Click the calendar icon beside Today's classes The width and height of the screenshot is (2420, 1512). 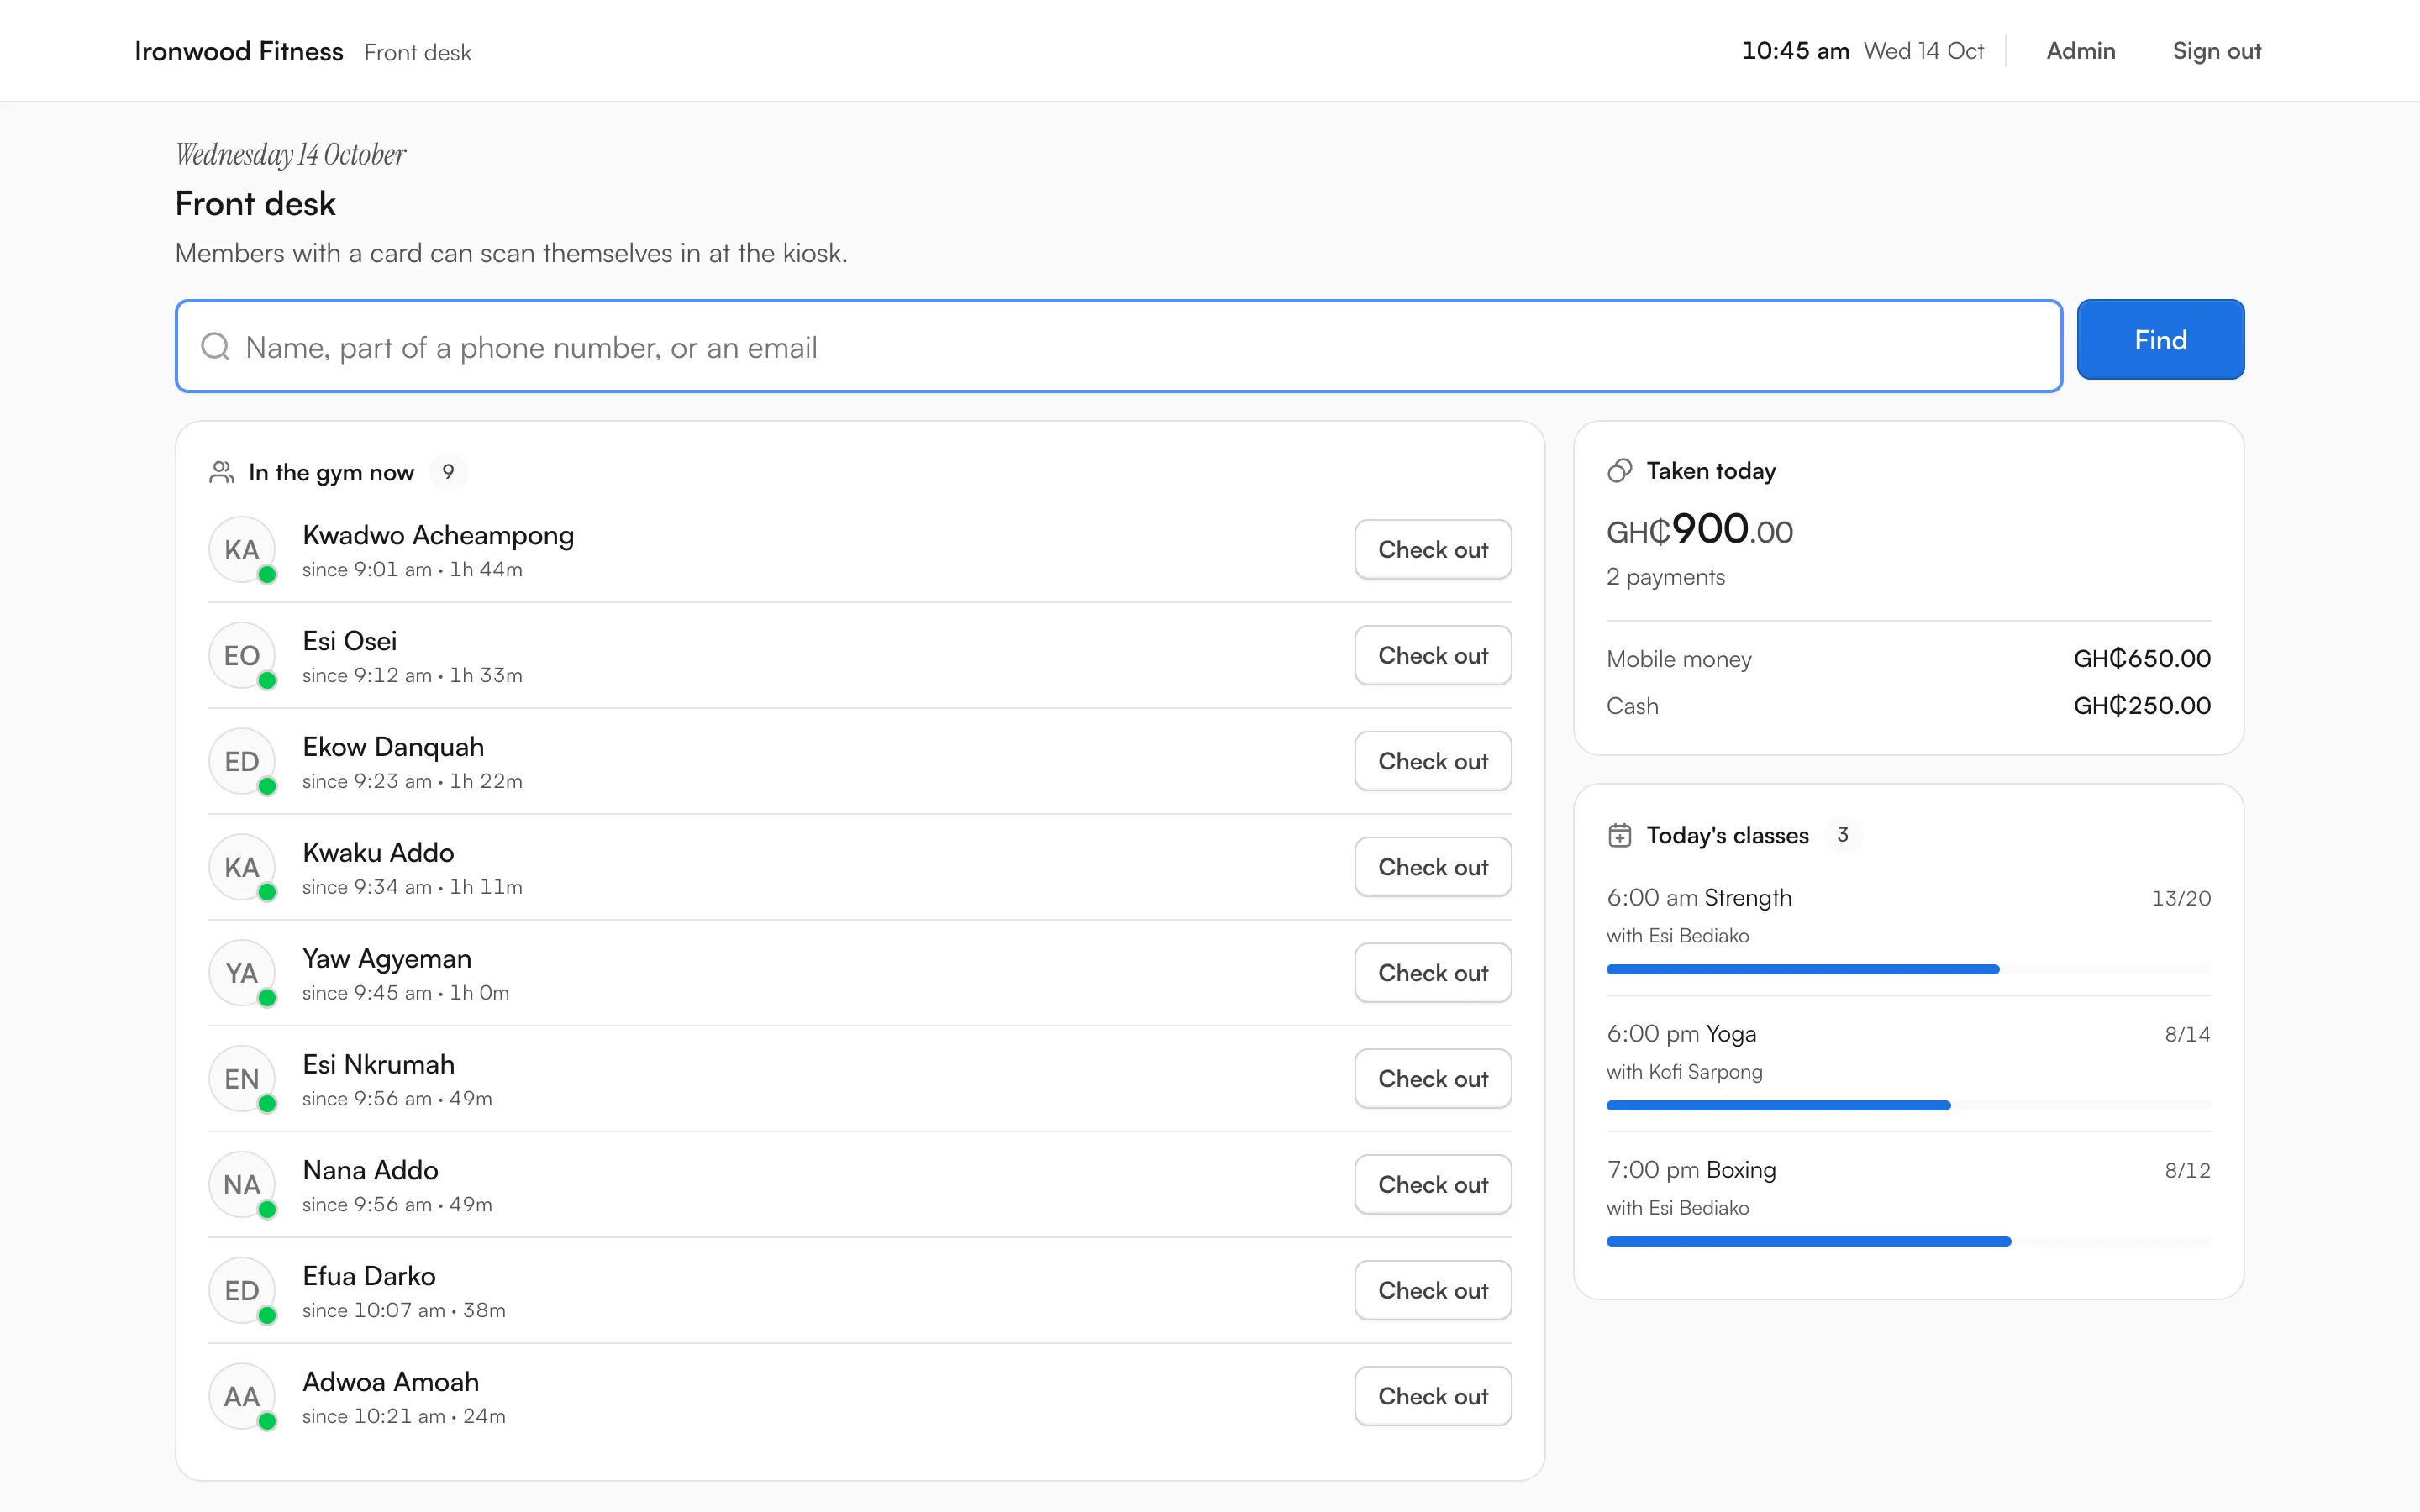1620,835
